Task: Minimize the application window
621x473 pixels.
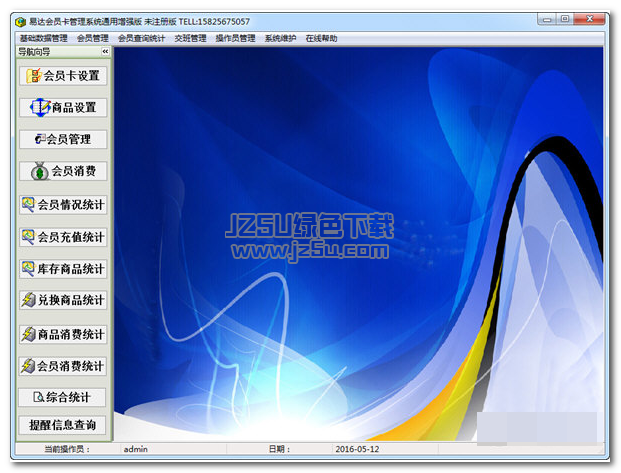Action: pyautogui.click(x=547, y=19)
